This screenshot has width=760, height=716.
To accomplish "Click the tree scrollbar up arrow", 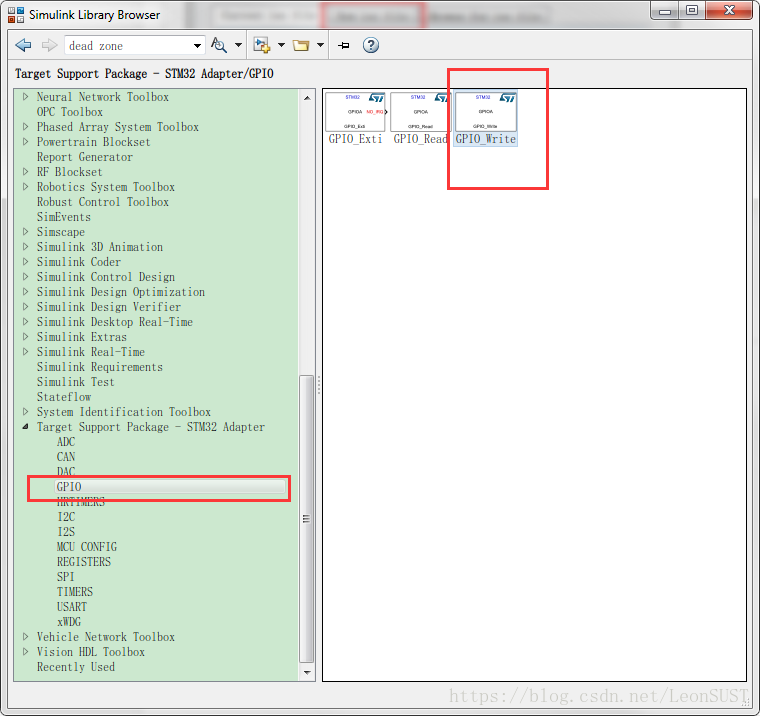I will click(x=307, y=98).
